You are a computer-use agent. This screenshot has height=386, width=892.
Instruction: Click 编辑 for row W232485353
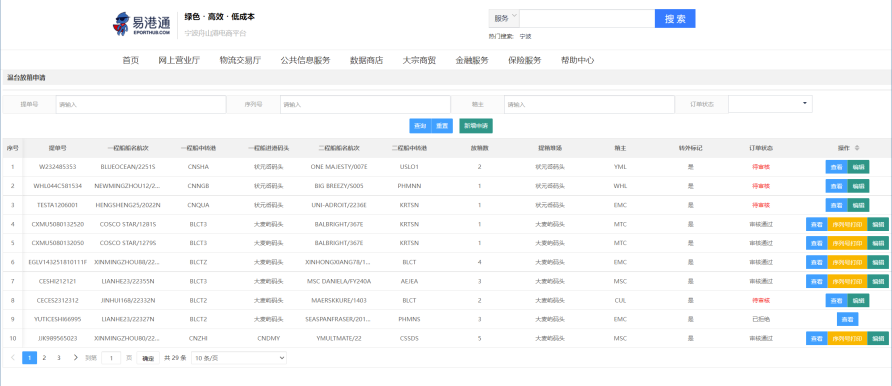pyautogui.click(x=858, y=167)
